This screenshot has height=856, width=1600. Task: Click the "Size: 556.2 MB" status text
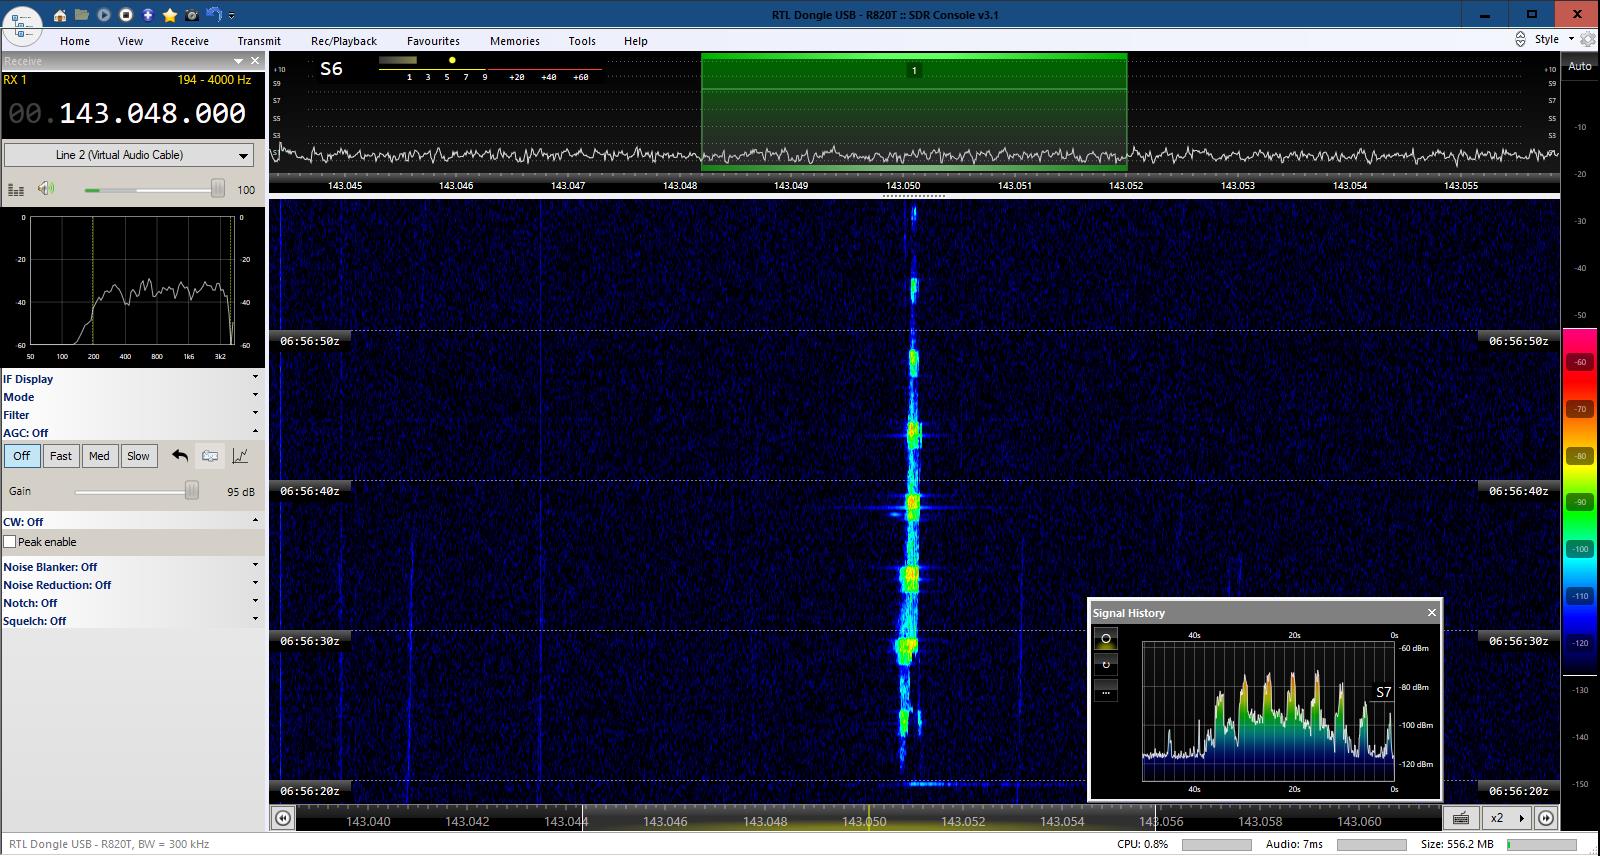click(1457, 844)
